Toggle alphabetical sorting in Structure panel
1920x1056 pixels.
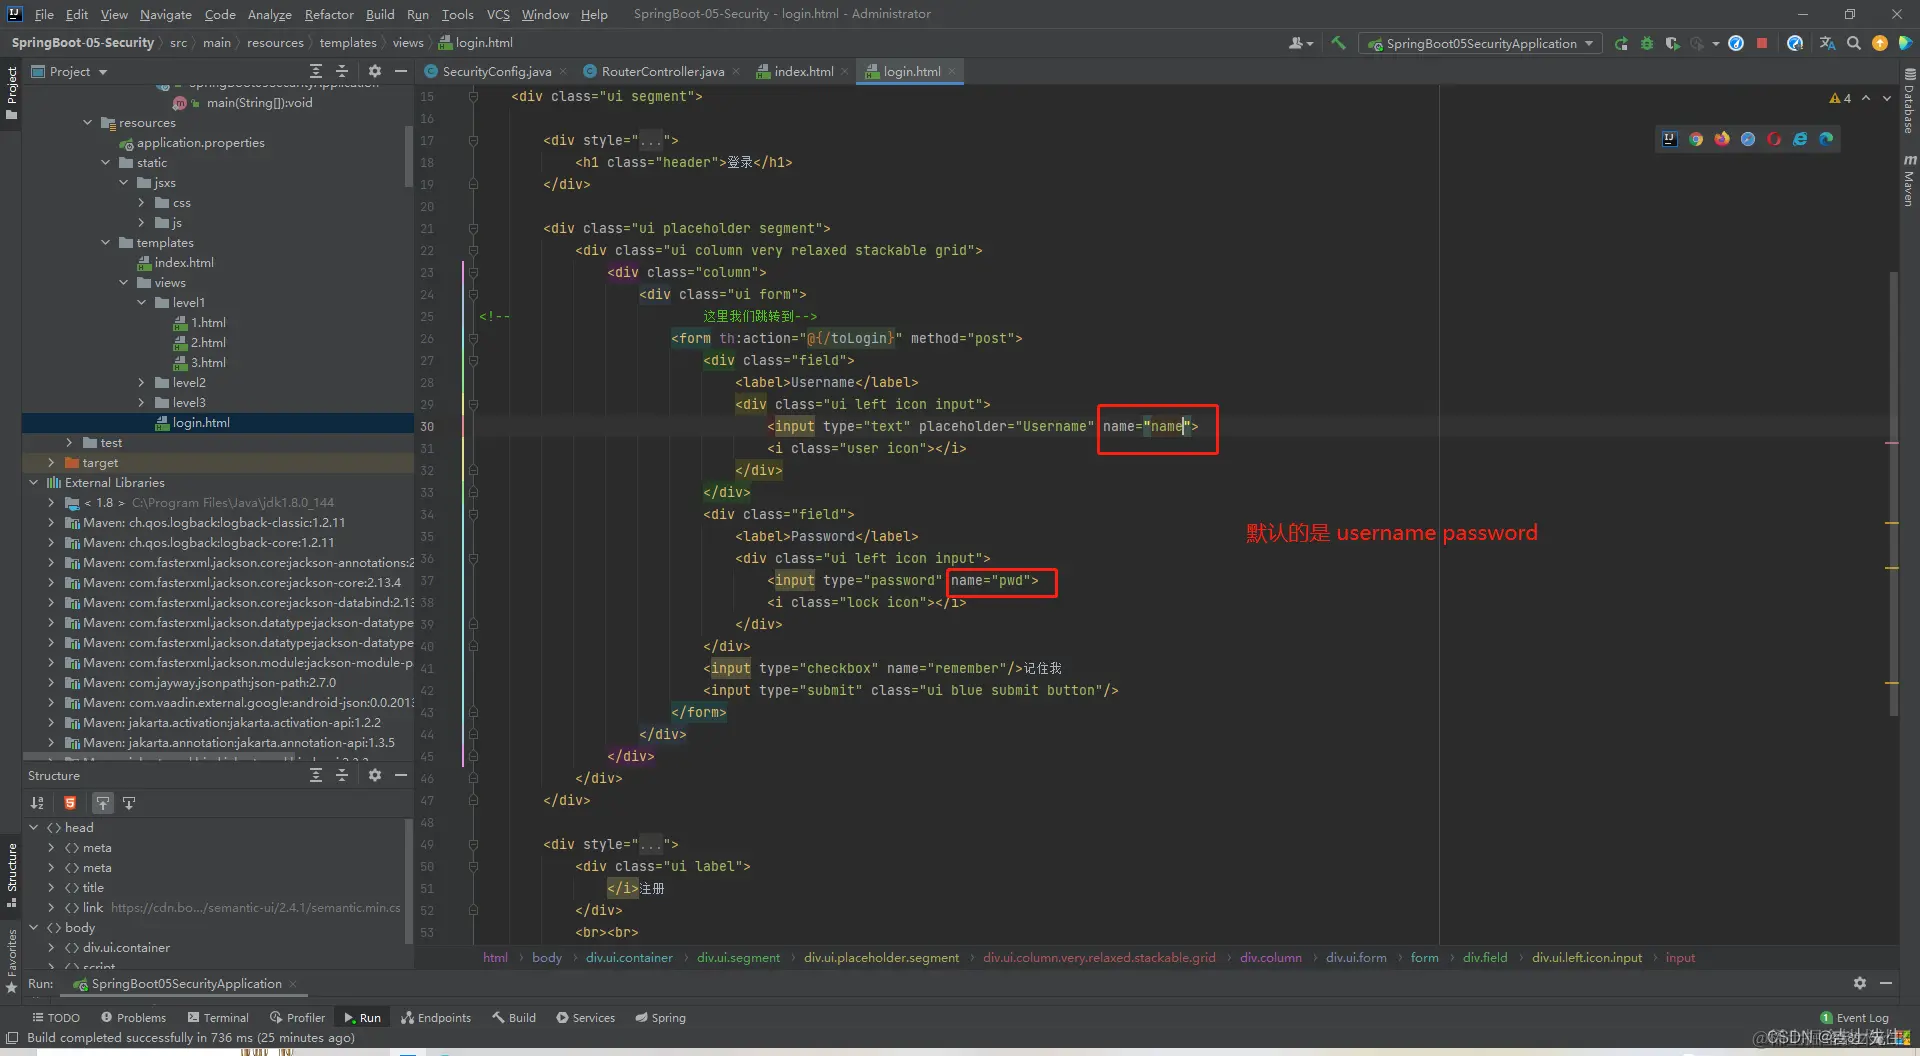pos(37,803)
